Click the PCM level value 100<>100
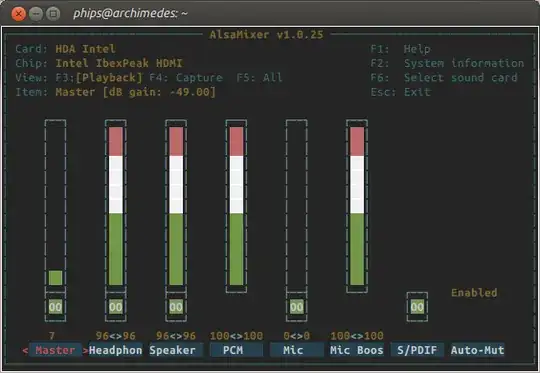Image resolution: width=540 pixels, height=373 pixels. click(x=236, y=336)
